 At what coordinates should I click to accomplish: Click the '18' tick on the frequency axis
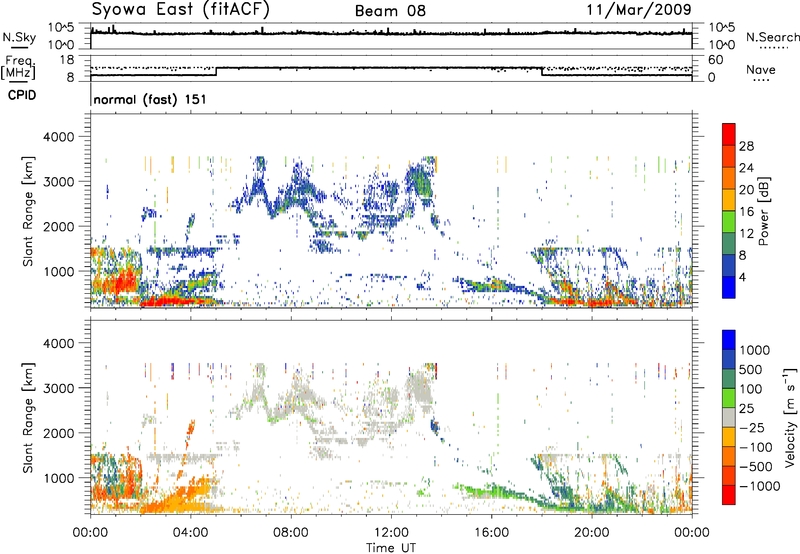coord(67,60)
